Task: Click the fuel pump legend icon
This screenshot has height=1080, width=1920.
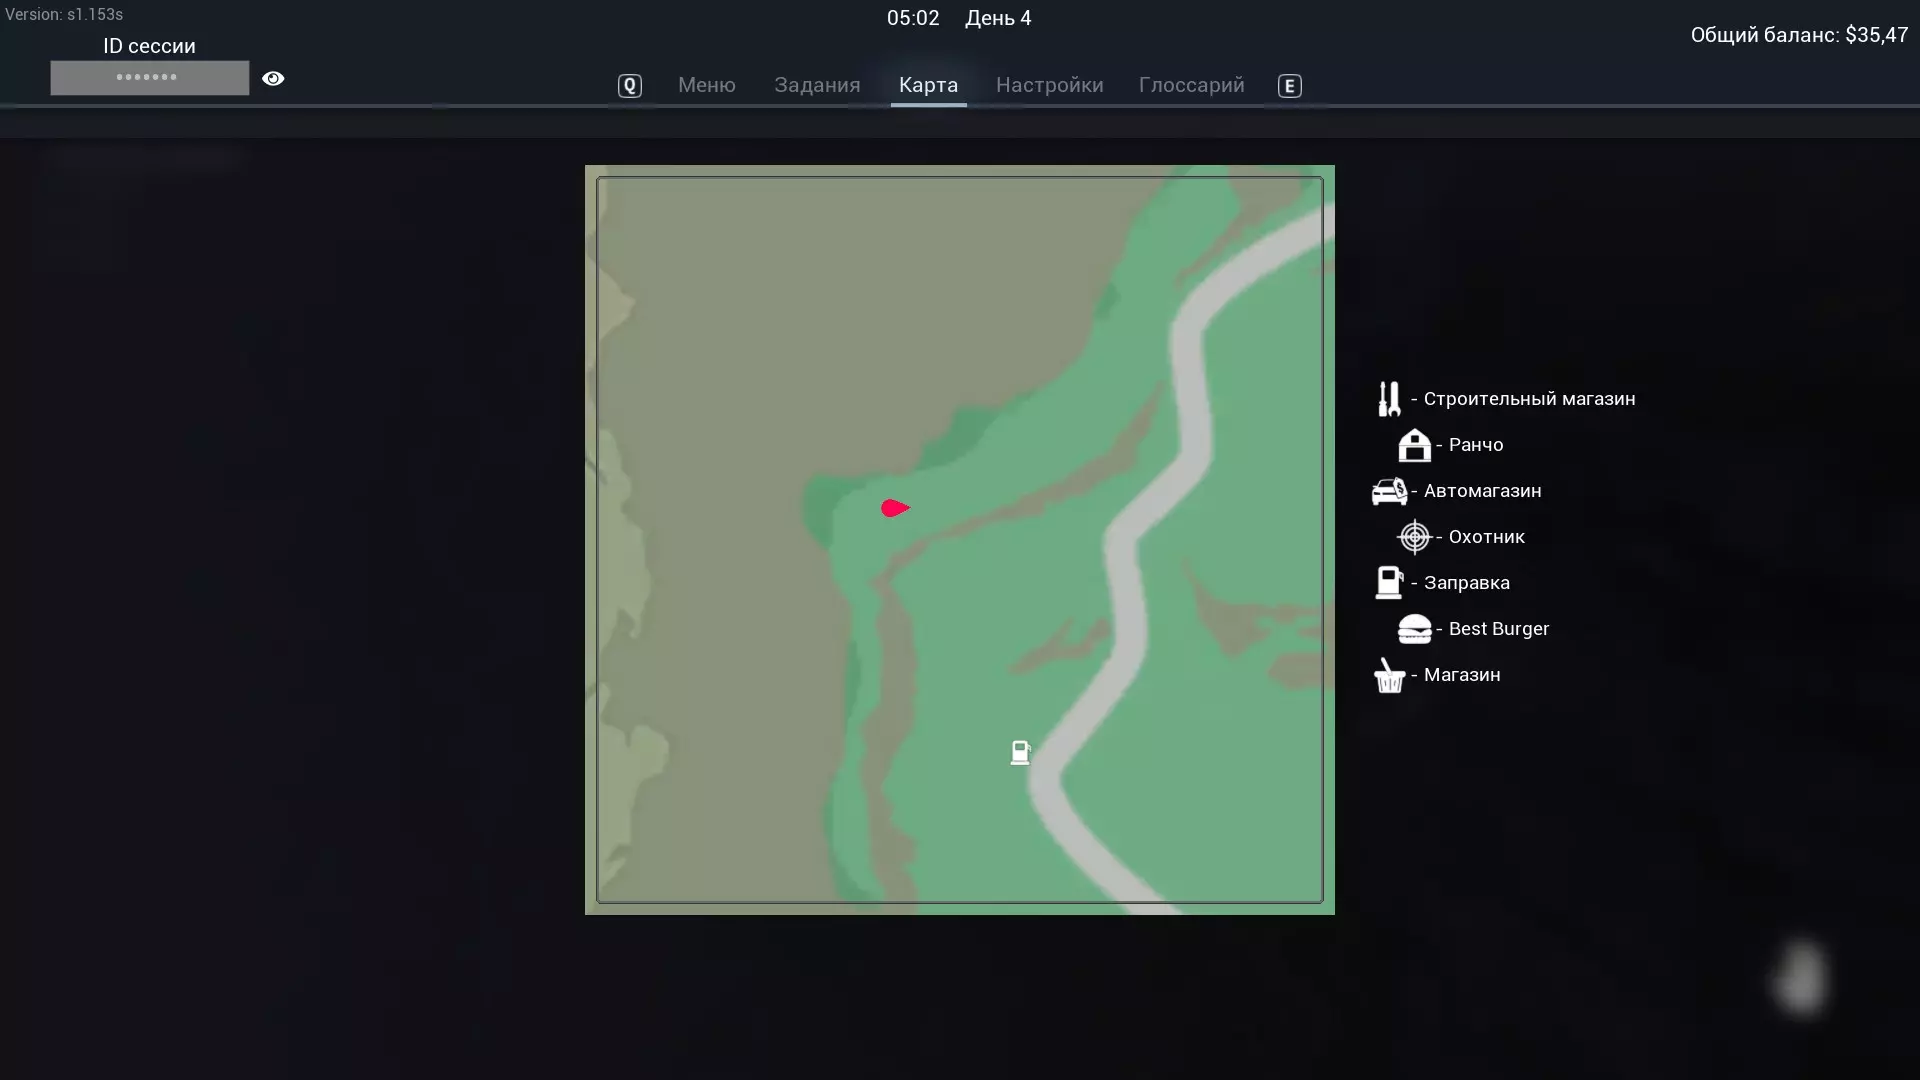Action: (1389, 583)
